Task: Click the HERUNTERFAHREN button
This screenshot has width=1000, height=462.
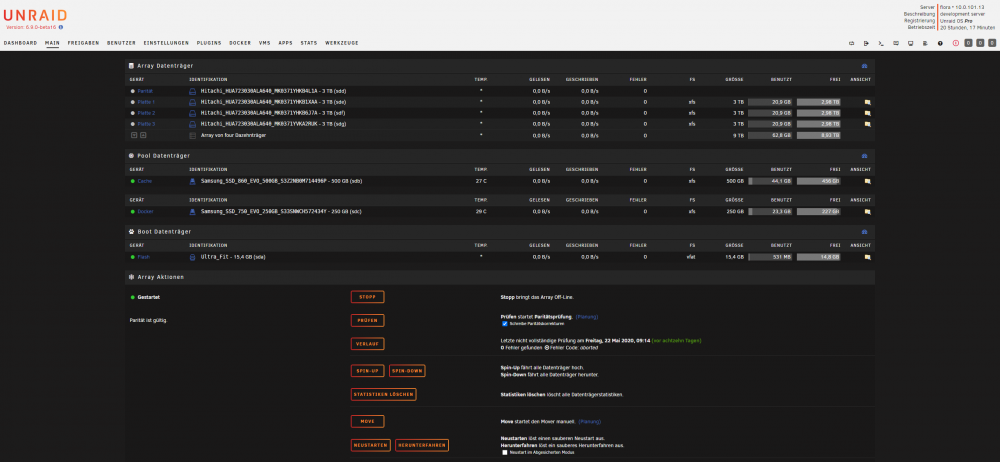Action: coord(422,445)
